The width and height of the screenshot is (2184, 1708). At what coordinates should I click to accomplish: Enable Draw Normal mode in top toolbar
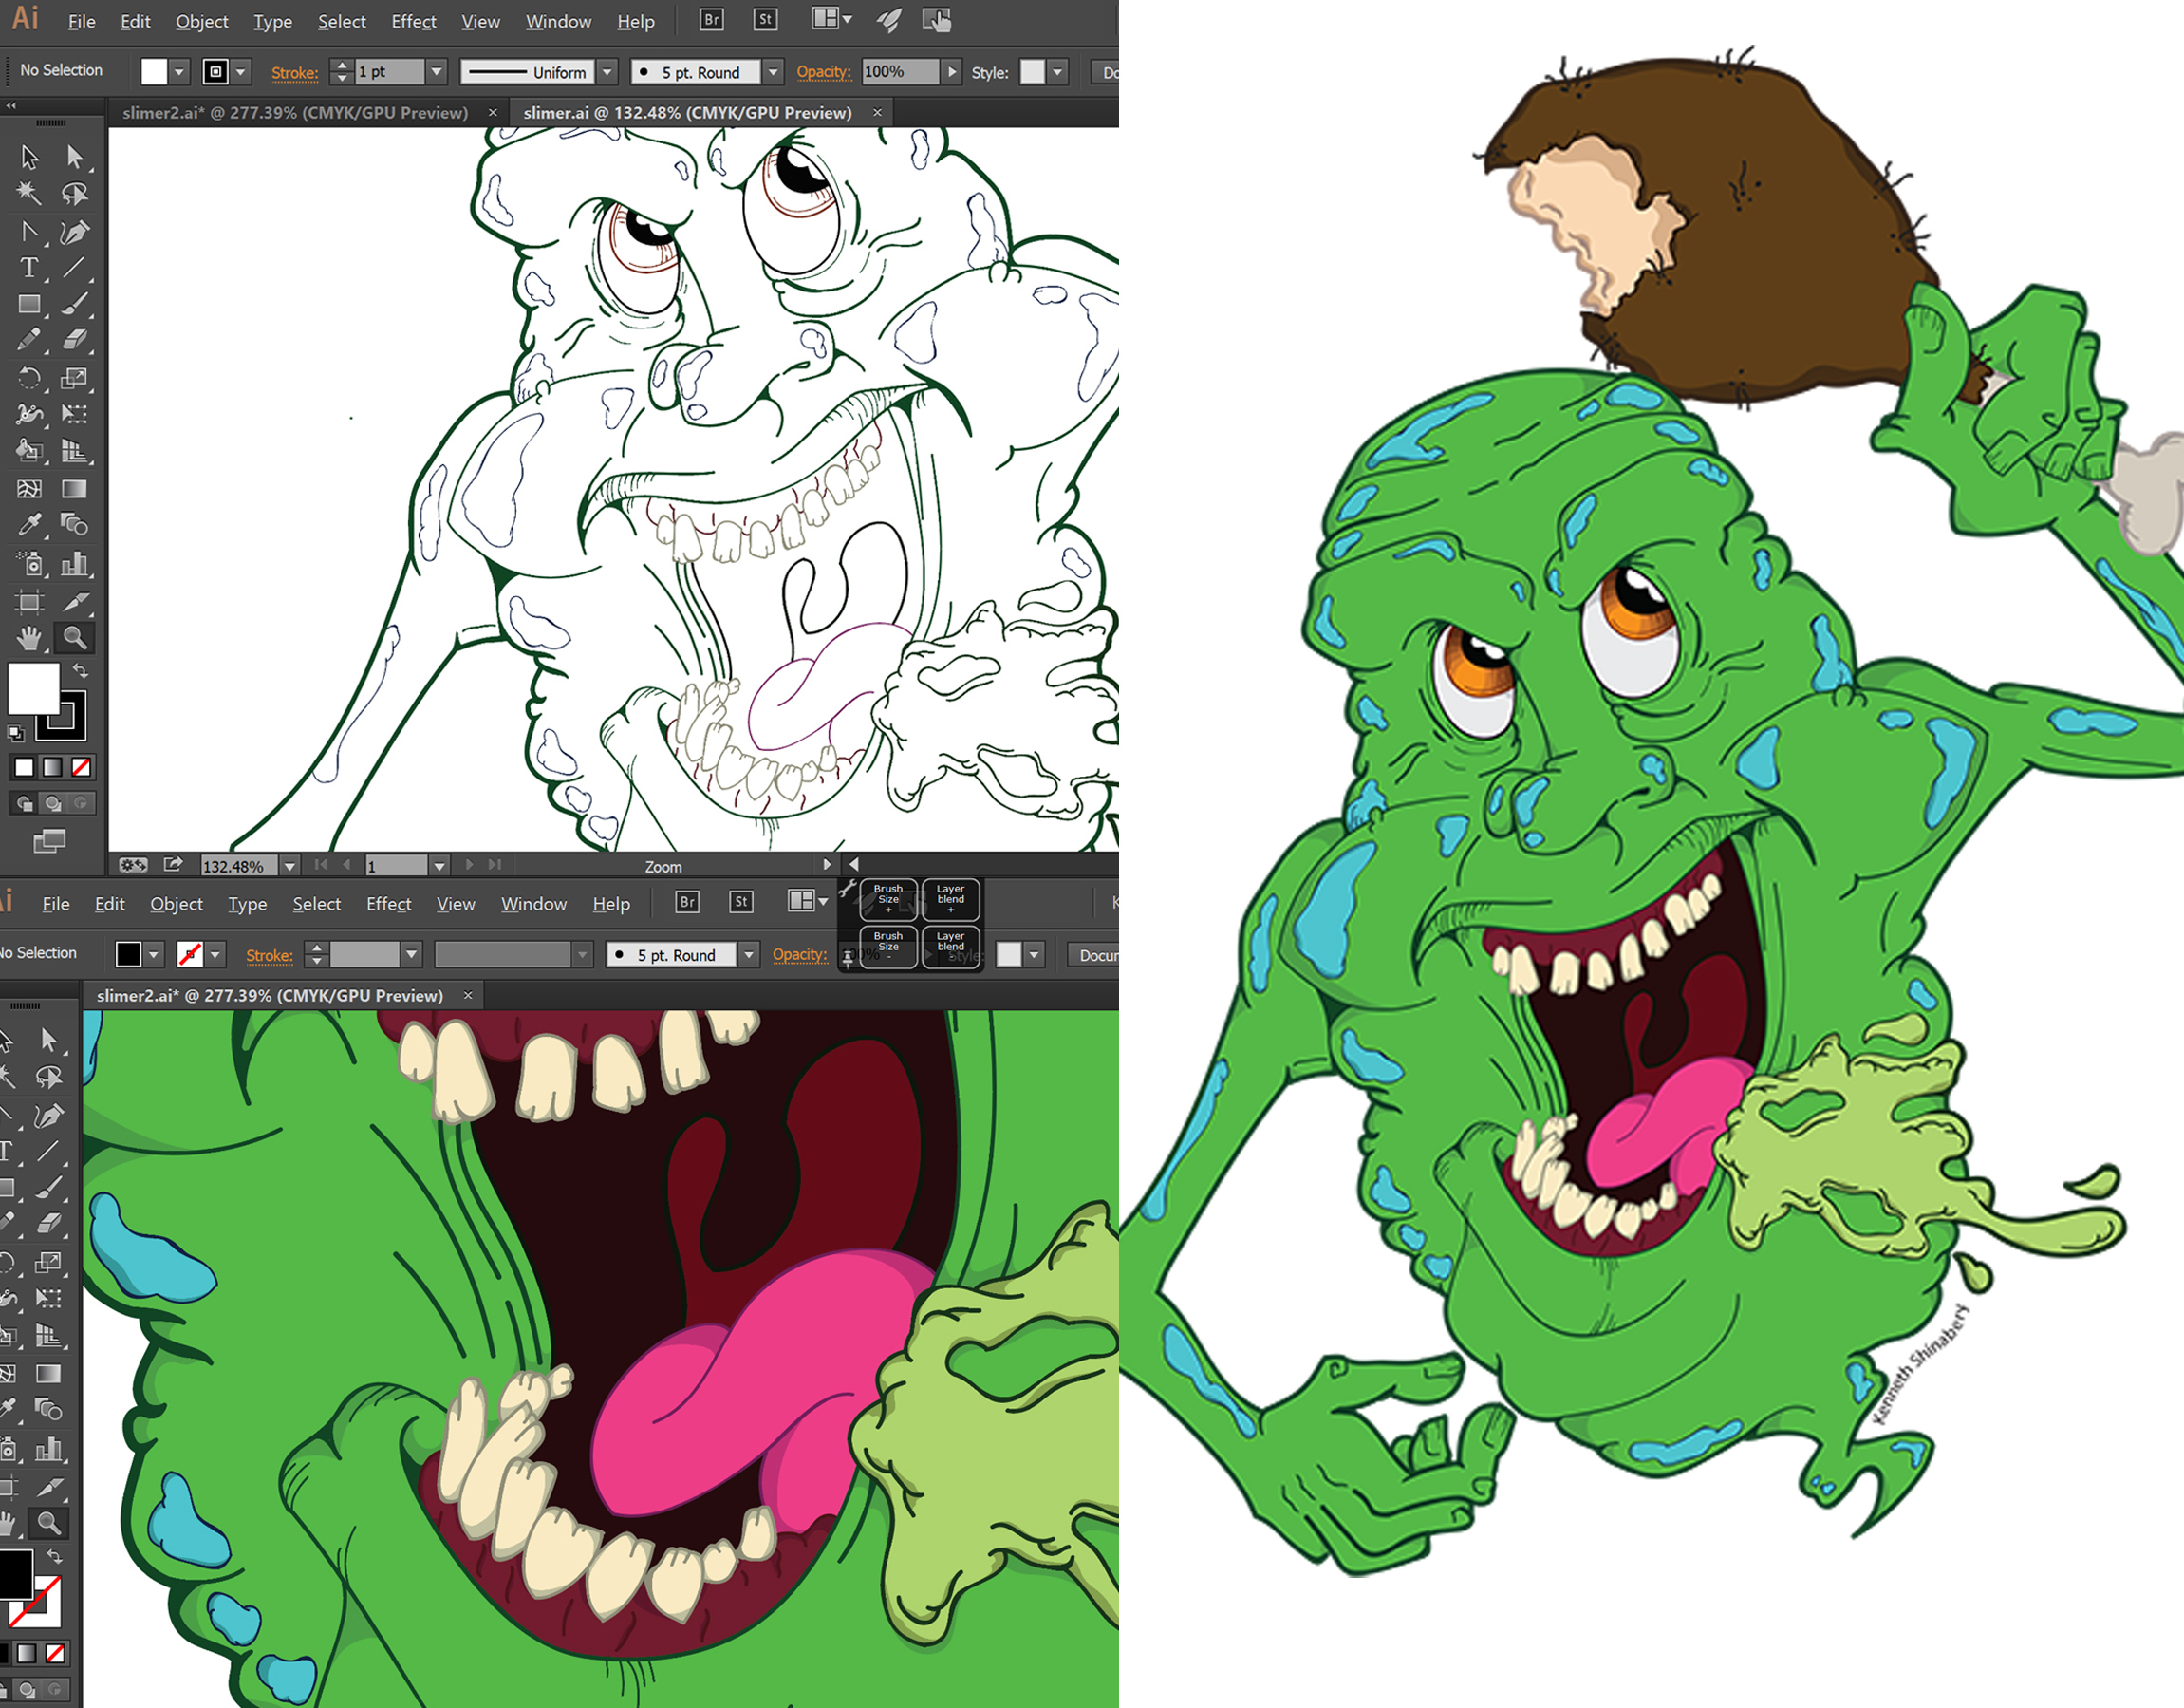[24, 803]
